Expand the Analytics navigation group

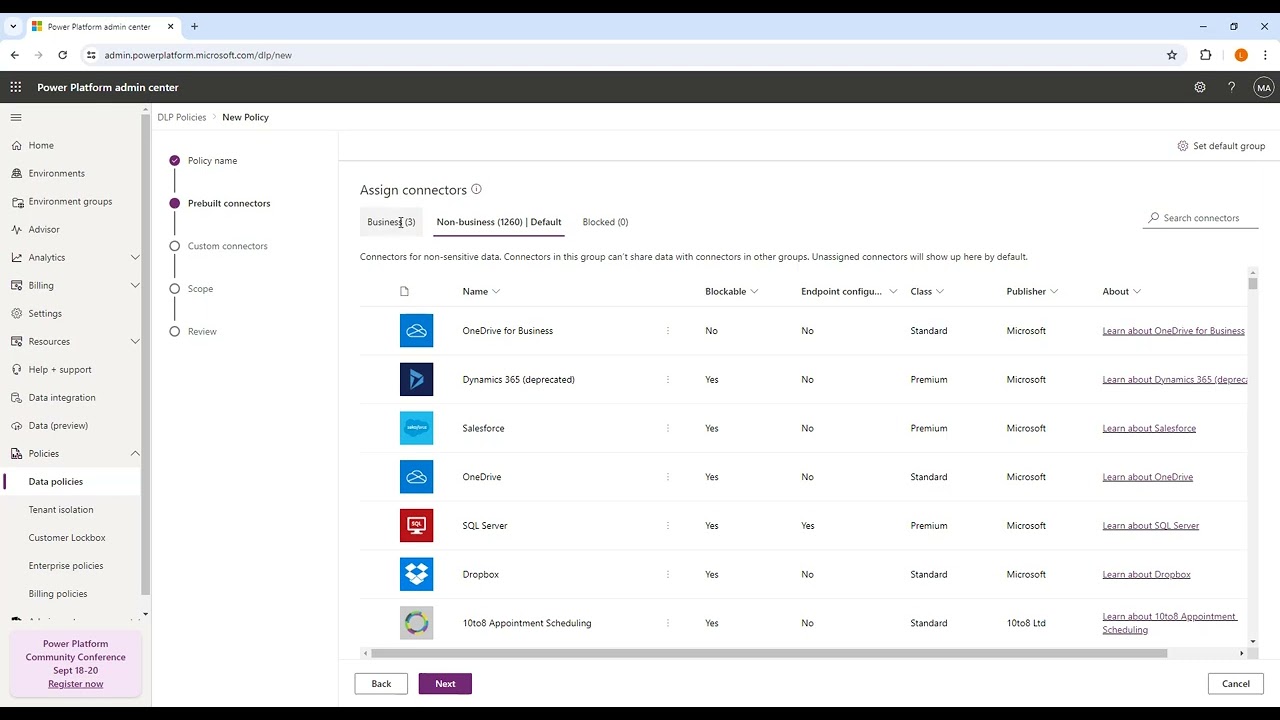coord(135,257)
